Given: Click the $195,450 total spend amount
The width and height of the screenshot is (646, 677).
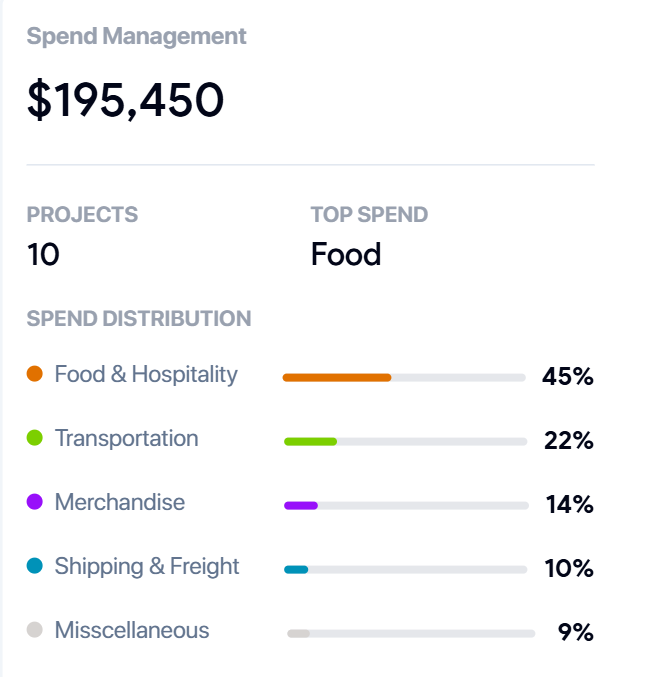Looking at the screenshot, I should [126, 100].
